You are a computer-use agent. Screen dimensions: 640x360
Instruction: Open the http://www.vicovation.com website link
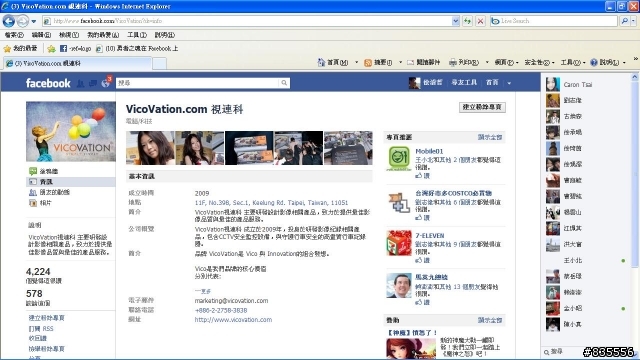[233, 320]
